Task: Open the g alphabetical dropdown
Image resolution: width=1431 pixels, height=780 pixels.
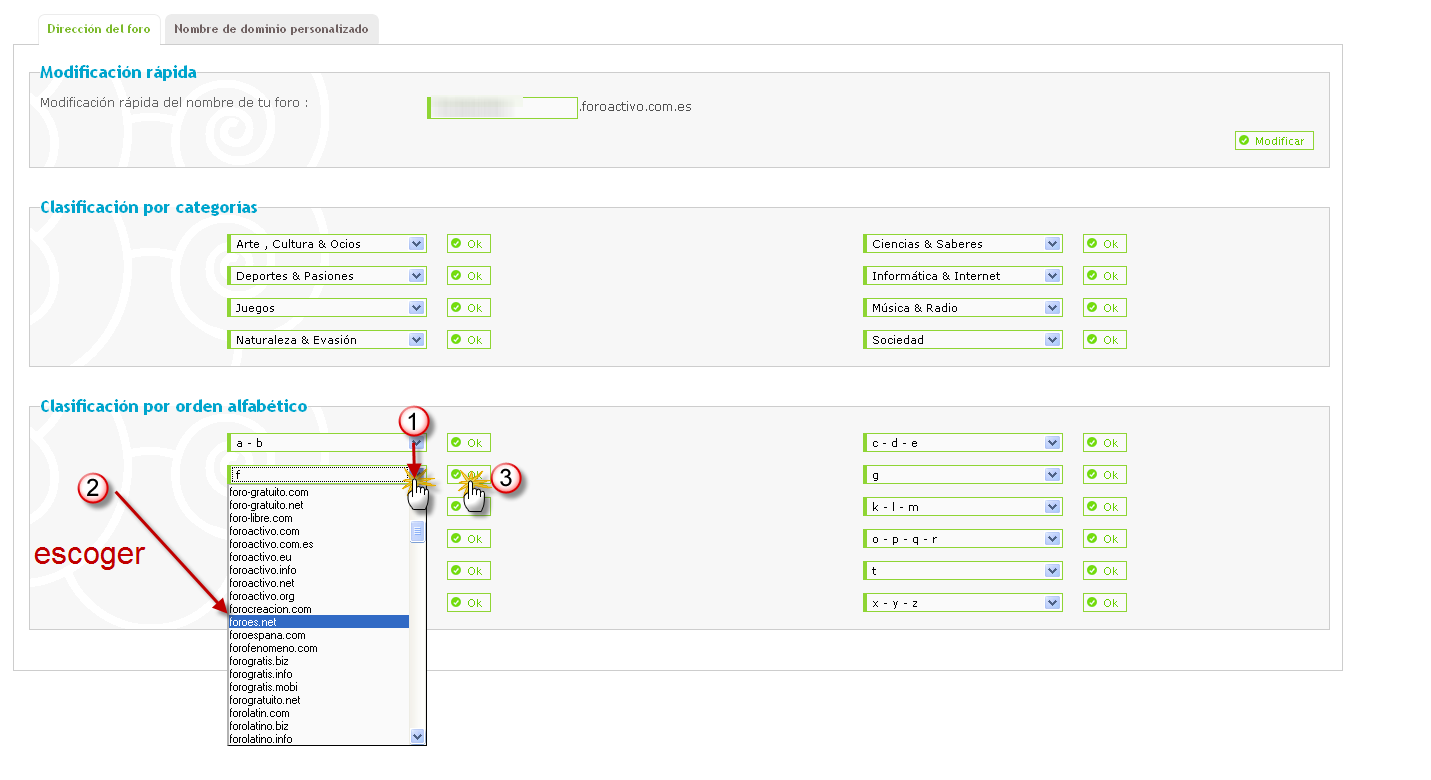Action: [x=962, y=475]
